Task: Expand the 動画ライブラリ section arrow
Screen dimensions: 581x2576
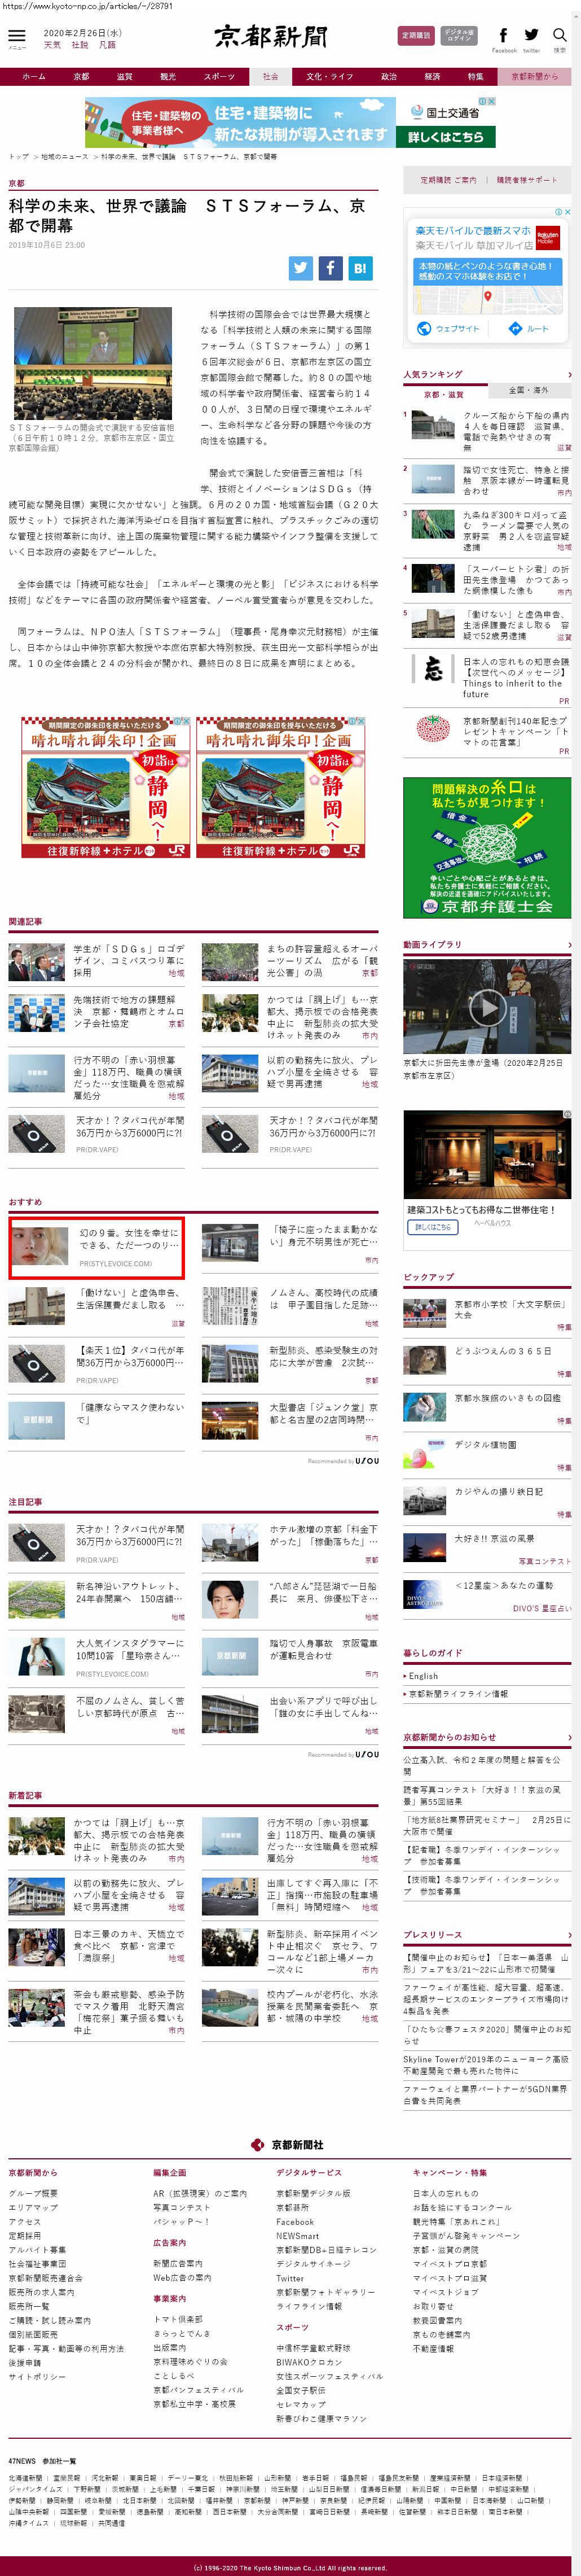Action: coord(569,944)
